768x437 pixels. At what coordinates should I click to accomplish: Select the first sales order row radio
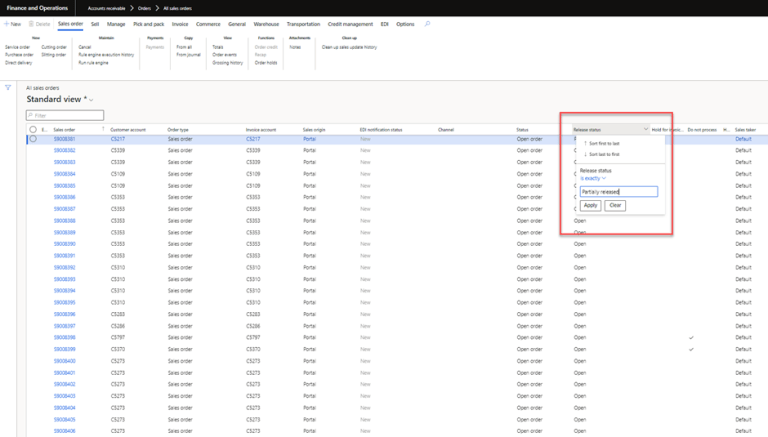(33, 139)
